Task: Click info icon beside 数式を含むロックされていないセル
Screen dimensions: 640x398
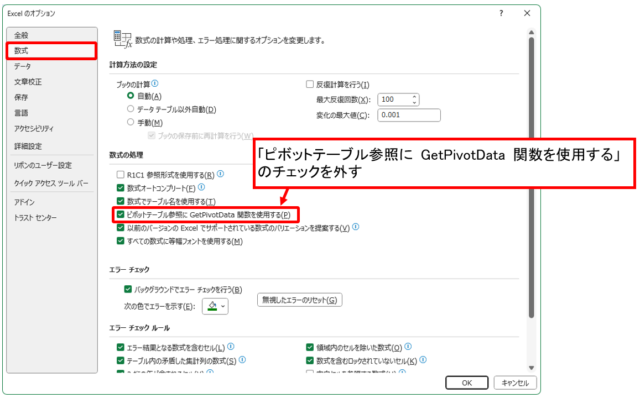Action: click(x=423, y=360)
